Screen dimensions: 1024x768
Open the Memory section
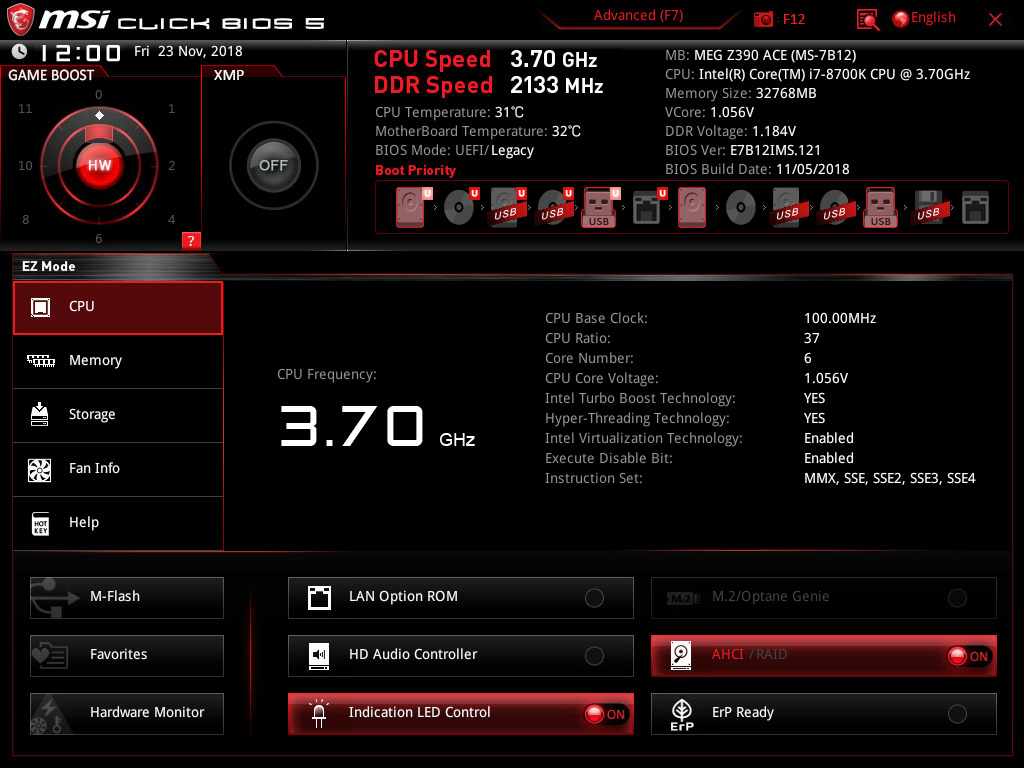118,361
